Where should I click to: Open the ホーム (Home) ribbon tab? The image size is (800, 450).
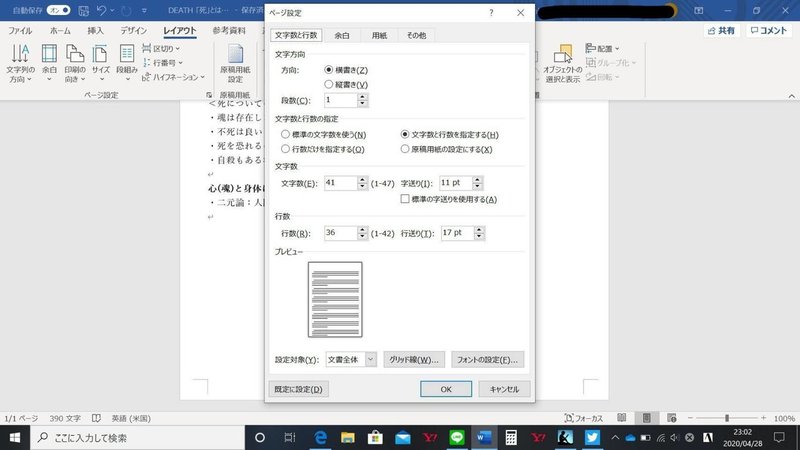tap(60, 31)
